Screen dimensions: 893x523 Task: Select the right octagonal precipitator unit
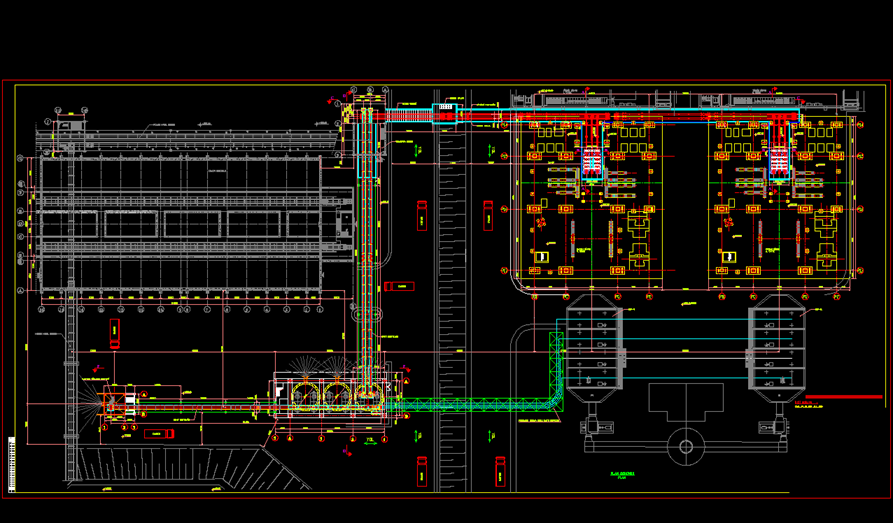point(778,349)
